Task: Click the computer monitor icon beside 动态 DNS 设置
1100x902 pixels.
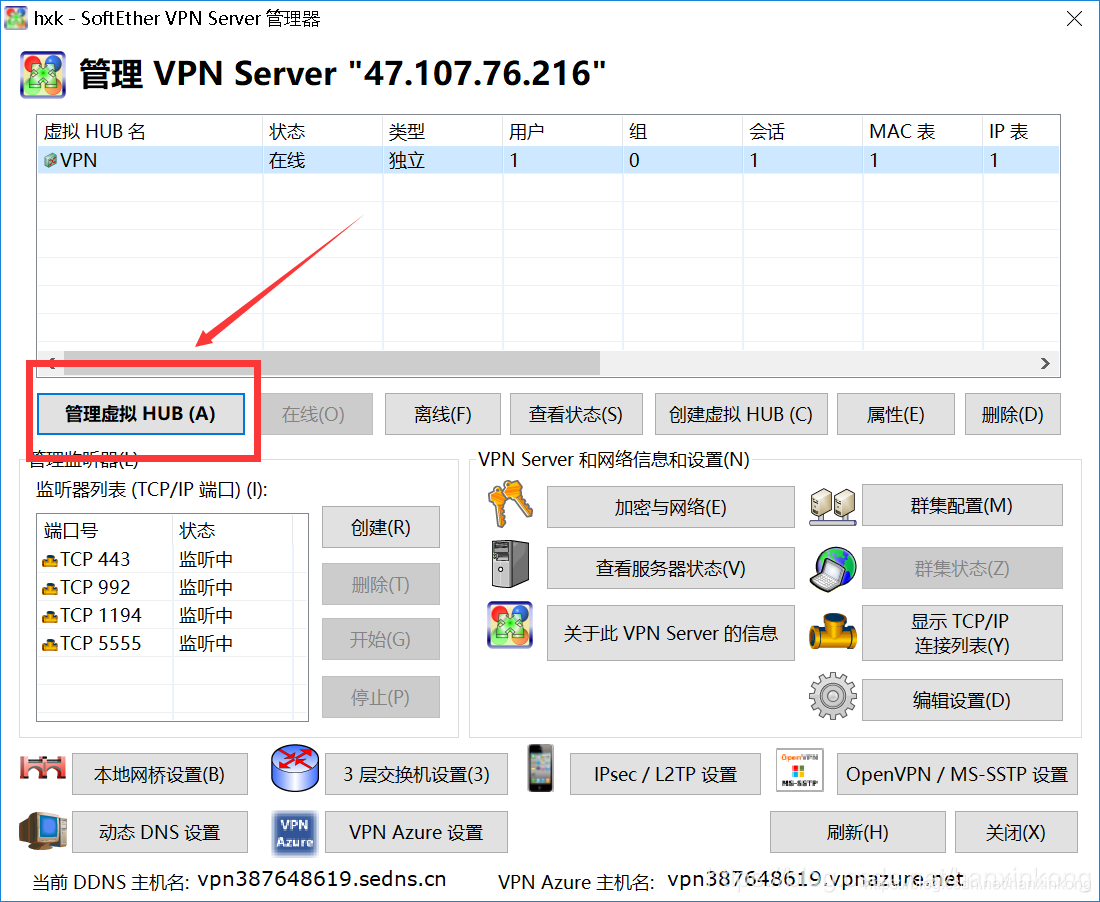Action: coord(43,831)
